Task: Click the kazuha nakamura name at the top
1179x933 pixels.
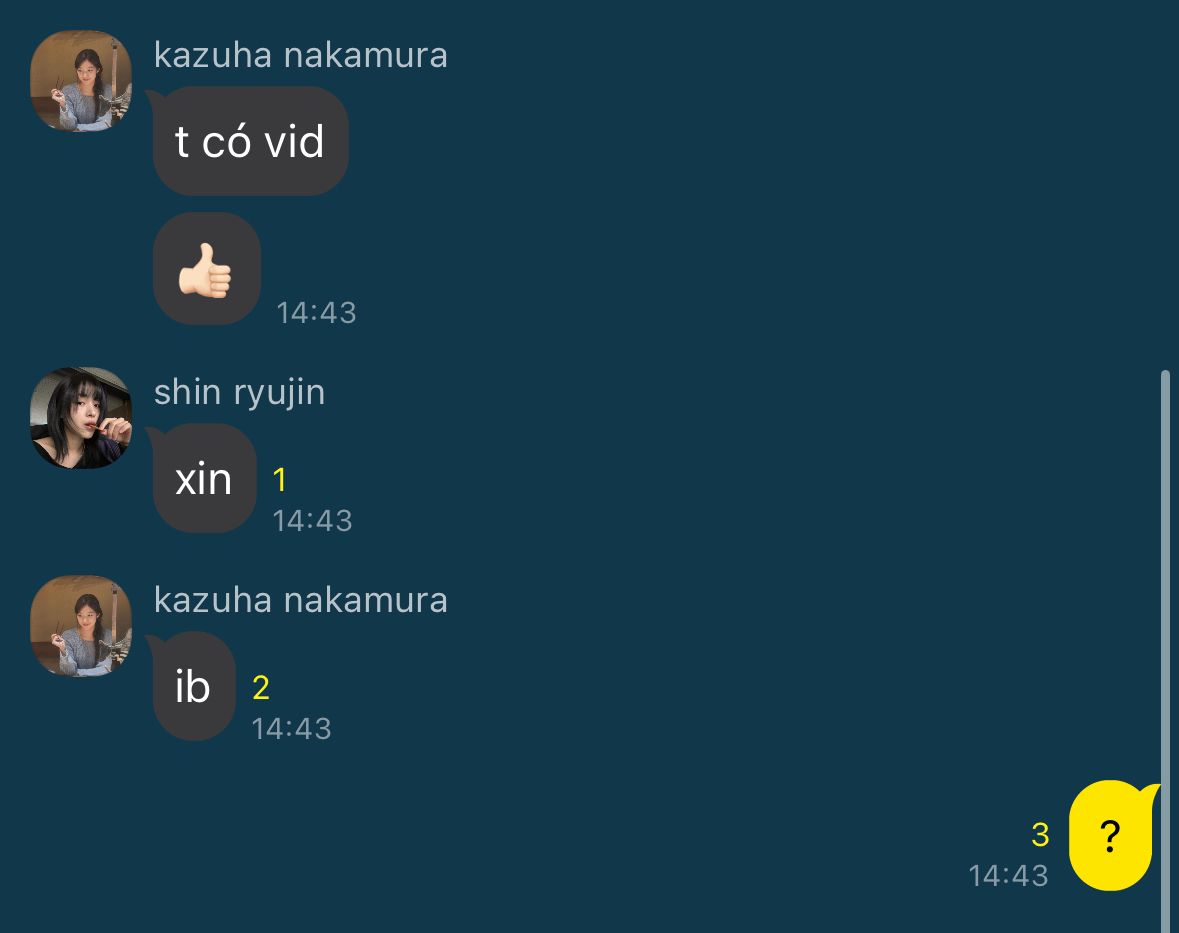Action: tap(301, 56)
